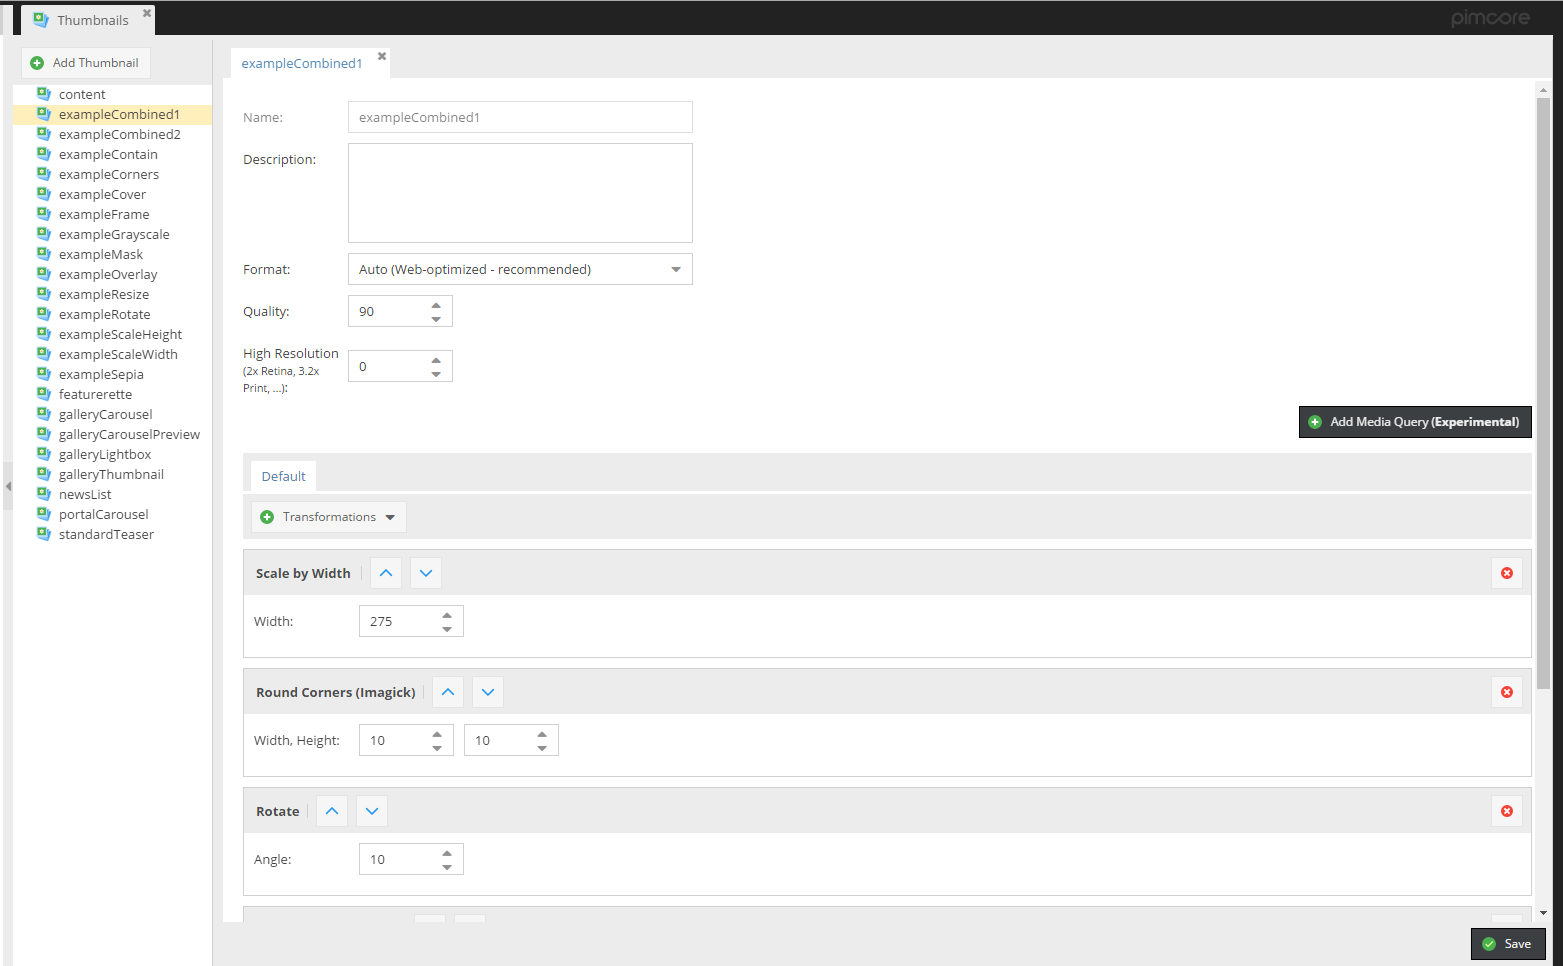Delete the Round Corners (Imagick) transformation
The image size is (1563, 966).
[x=1506, y=692]
